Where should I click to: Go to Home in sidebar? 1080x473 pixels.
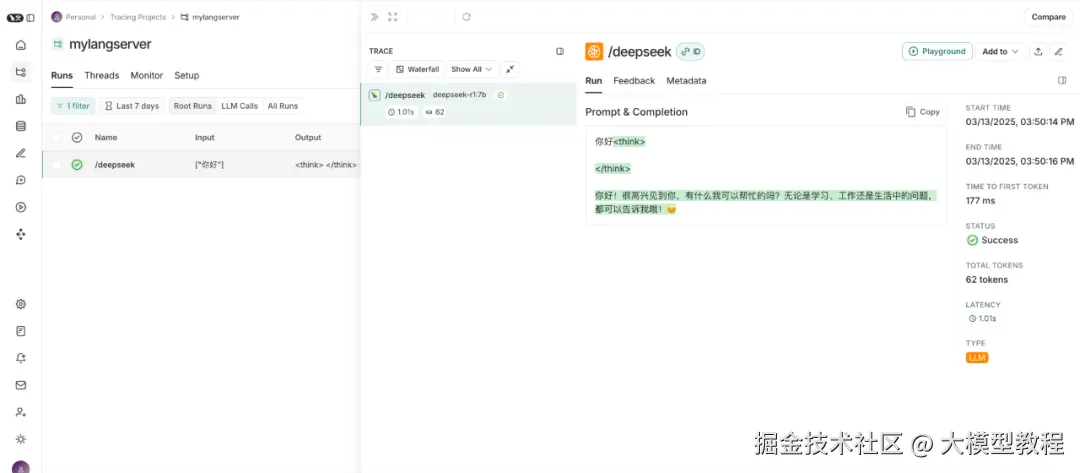[x=21, y=45]
